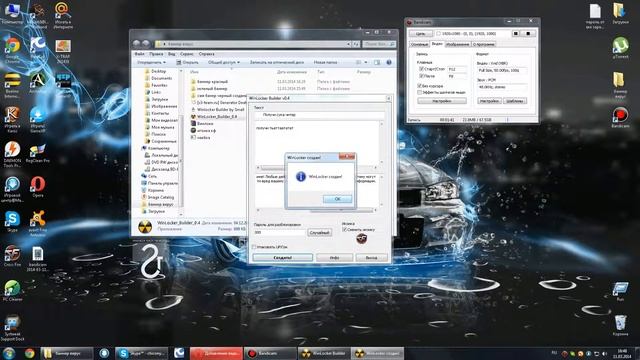Enable mouse click effects checkbox in Bandicam
This screenshot has width=640, height=360.
(x=419, y=93)
